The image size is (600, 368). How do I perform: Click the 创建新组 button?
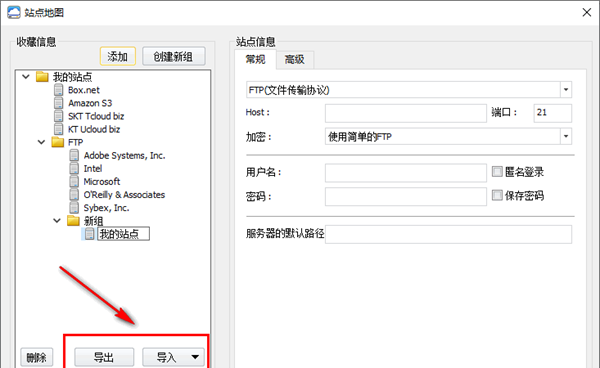click(x=173, y=57)
